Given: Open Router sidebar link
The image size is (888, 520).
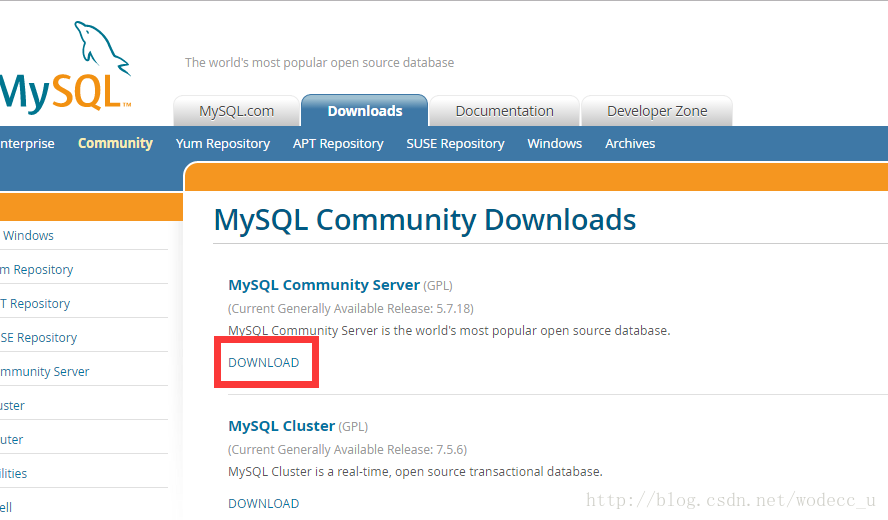Looking at the screenshot, I should 11,440.
